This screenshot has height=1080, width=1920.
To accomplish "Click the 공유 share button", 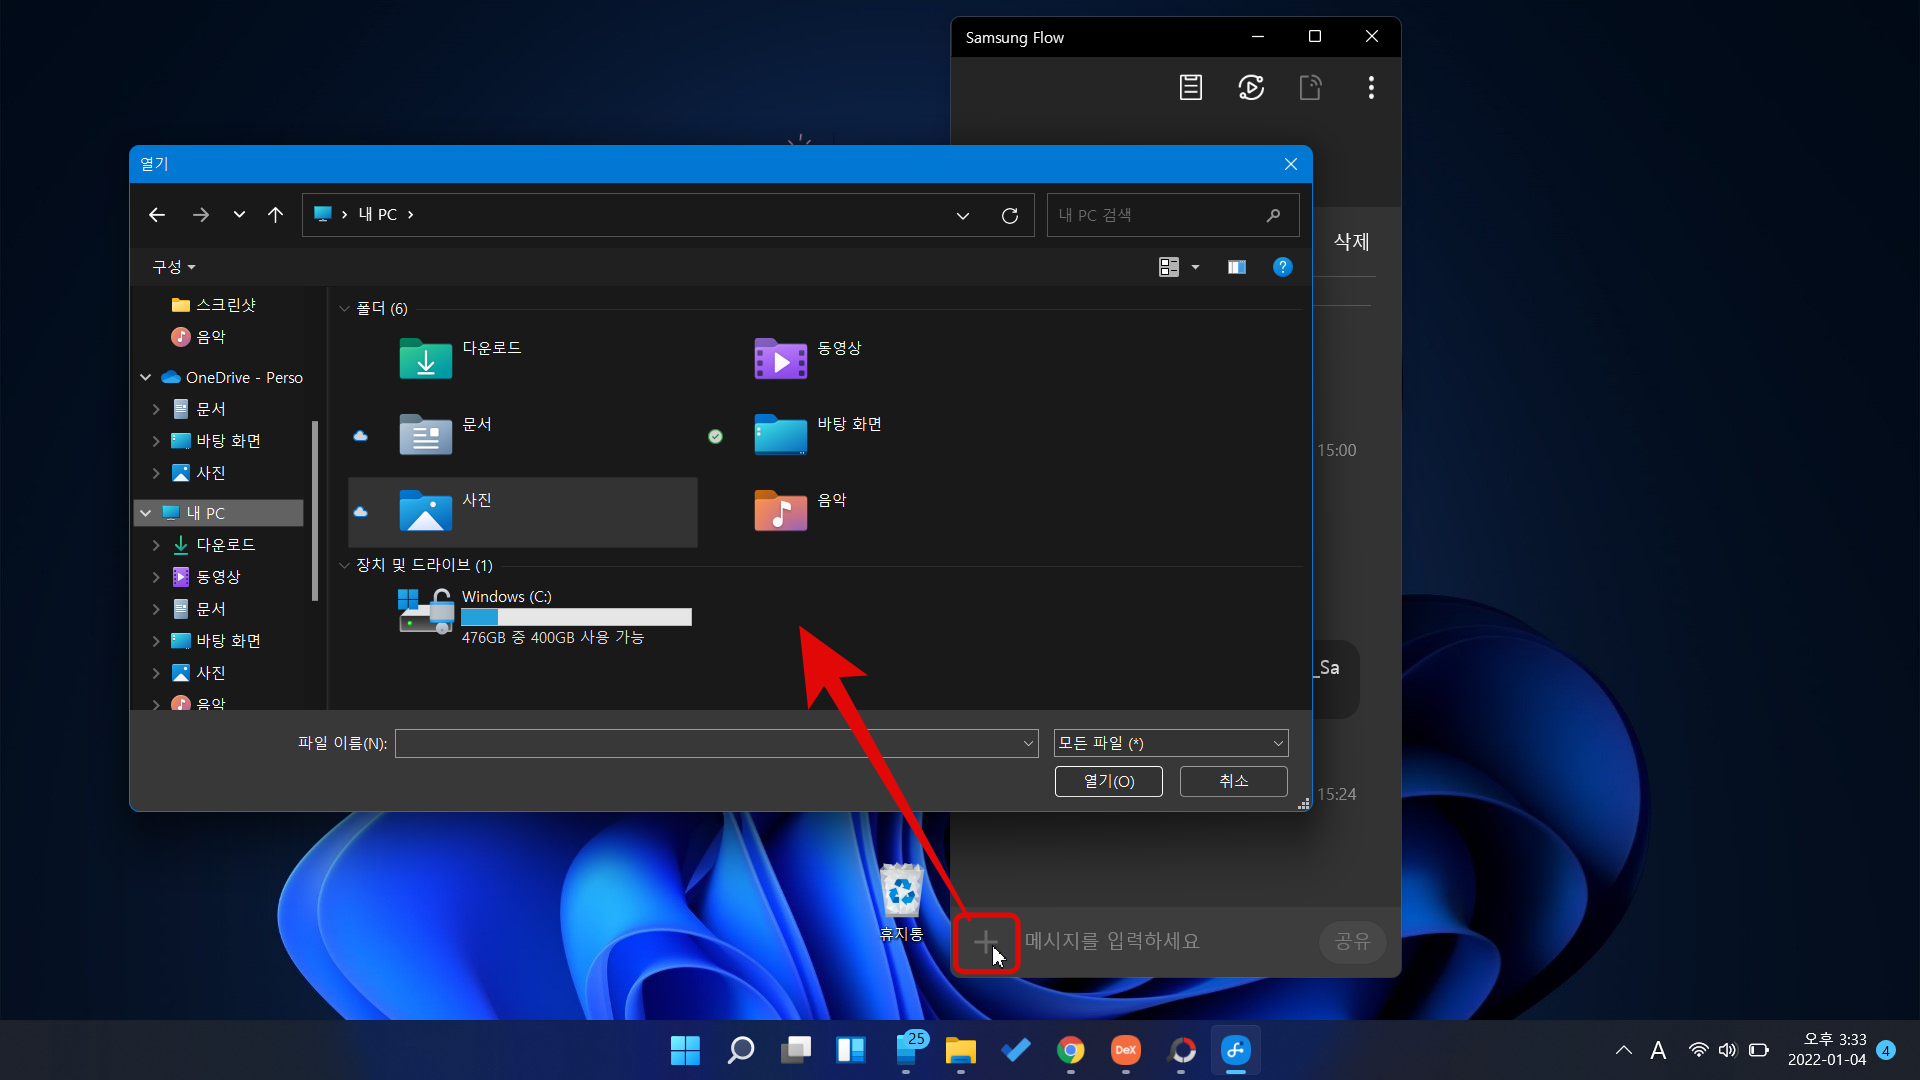I will point(1352,941).
